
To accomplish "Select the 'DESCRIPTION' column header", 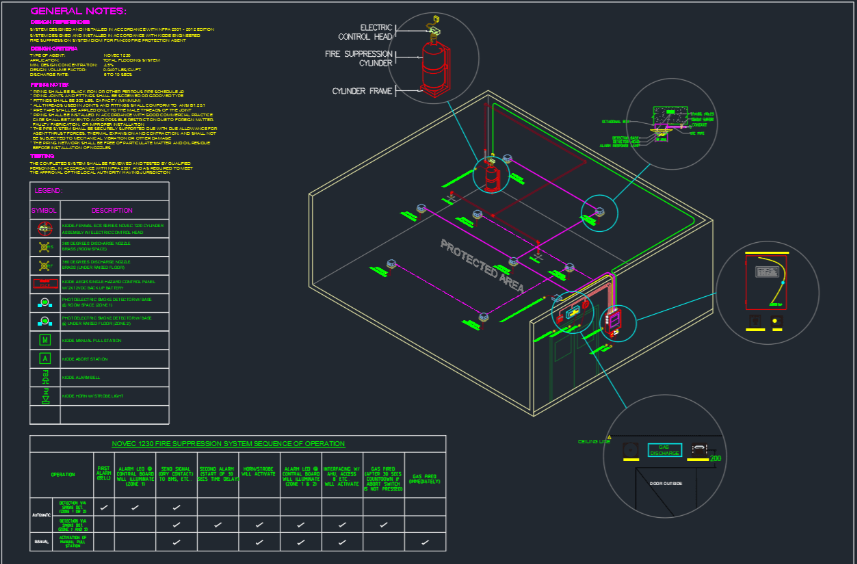I will click(112, 210).
